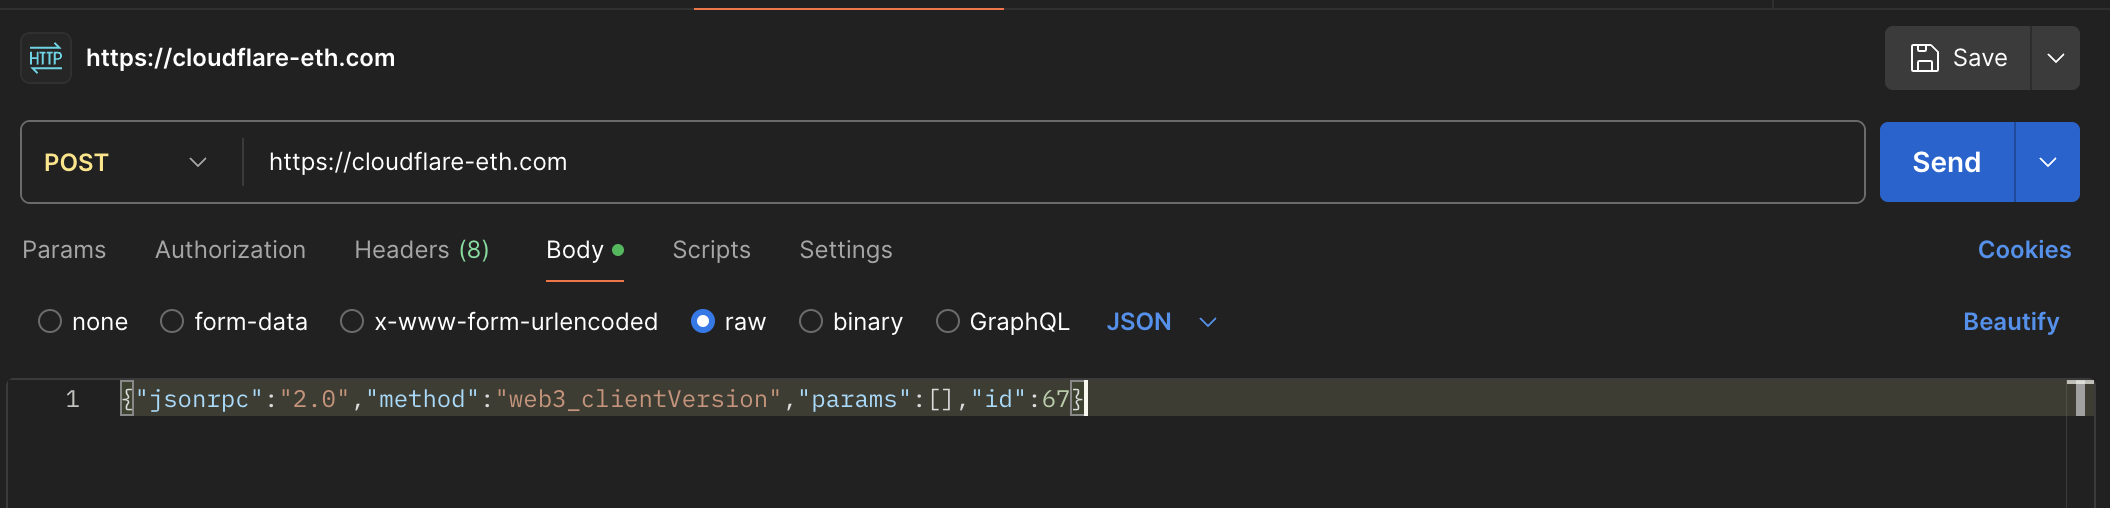The width and height of the screenshot is (2110, 508).
Task: Open the JSON format dropdown
Action: 1161,322
